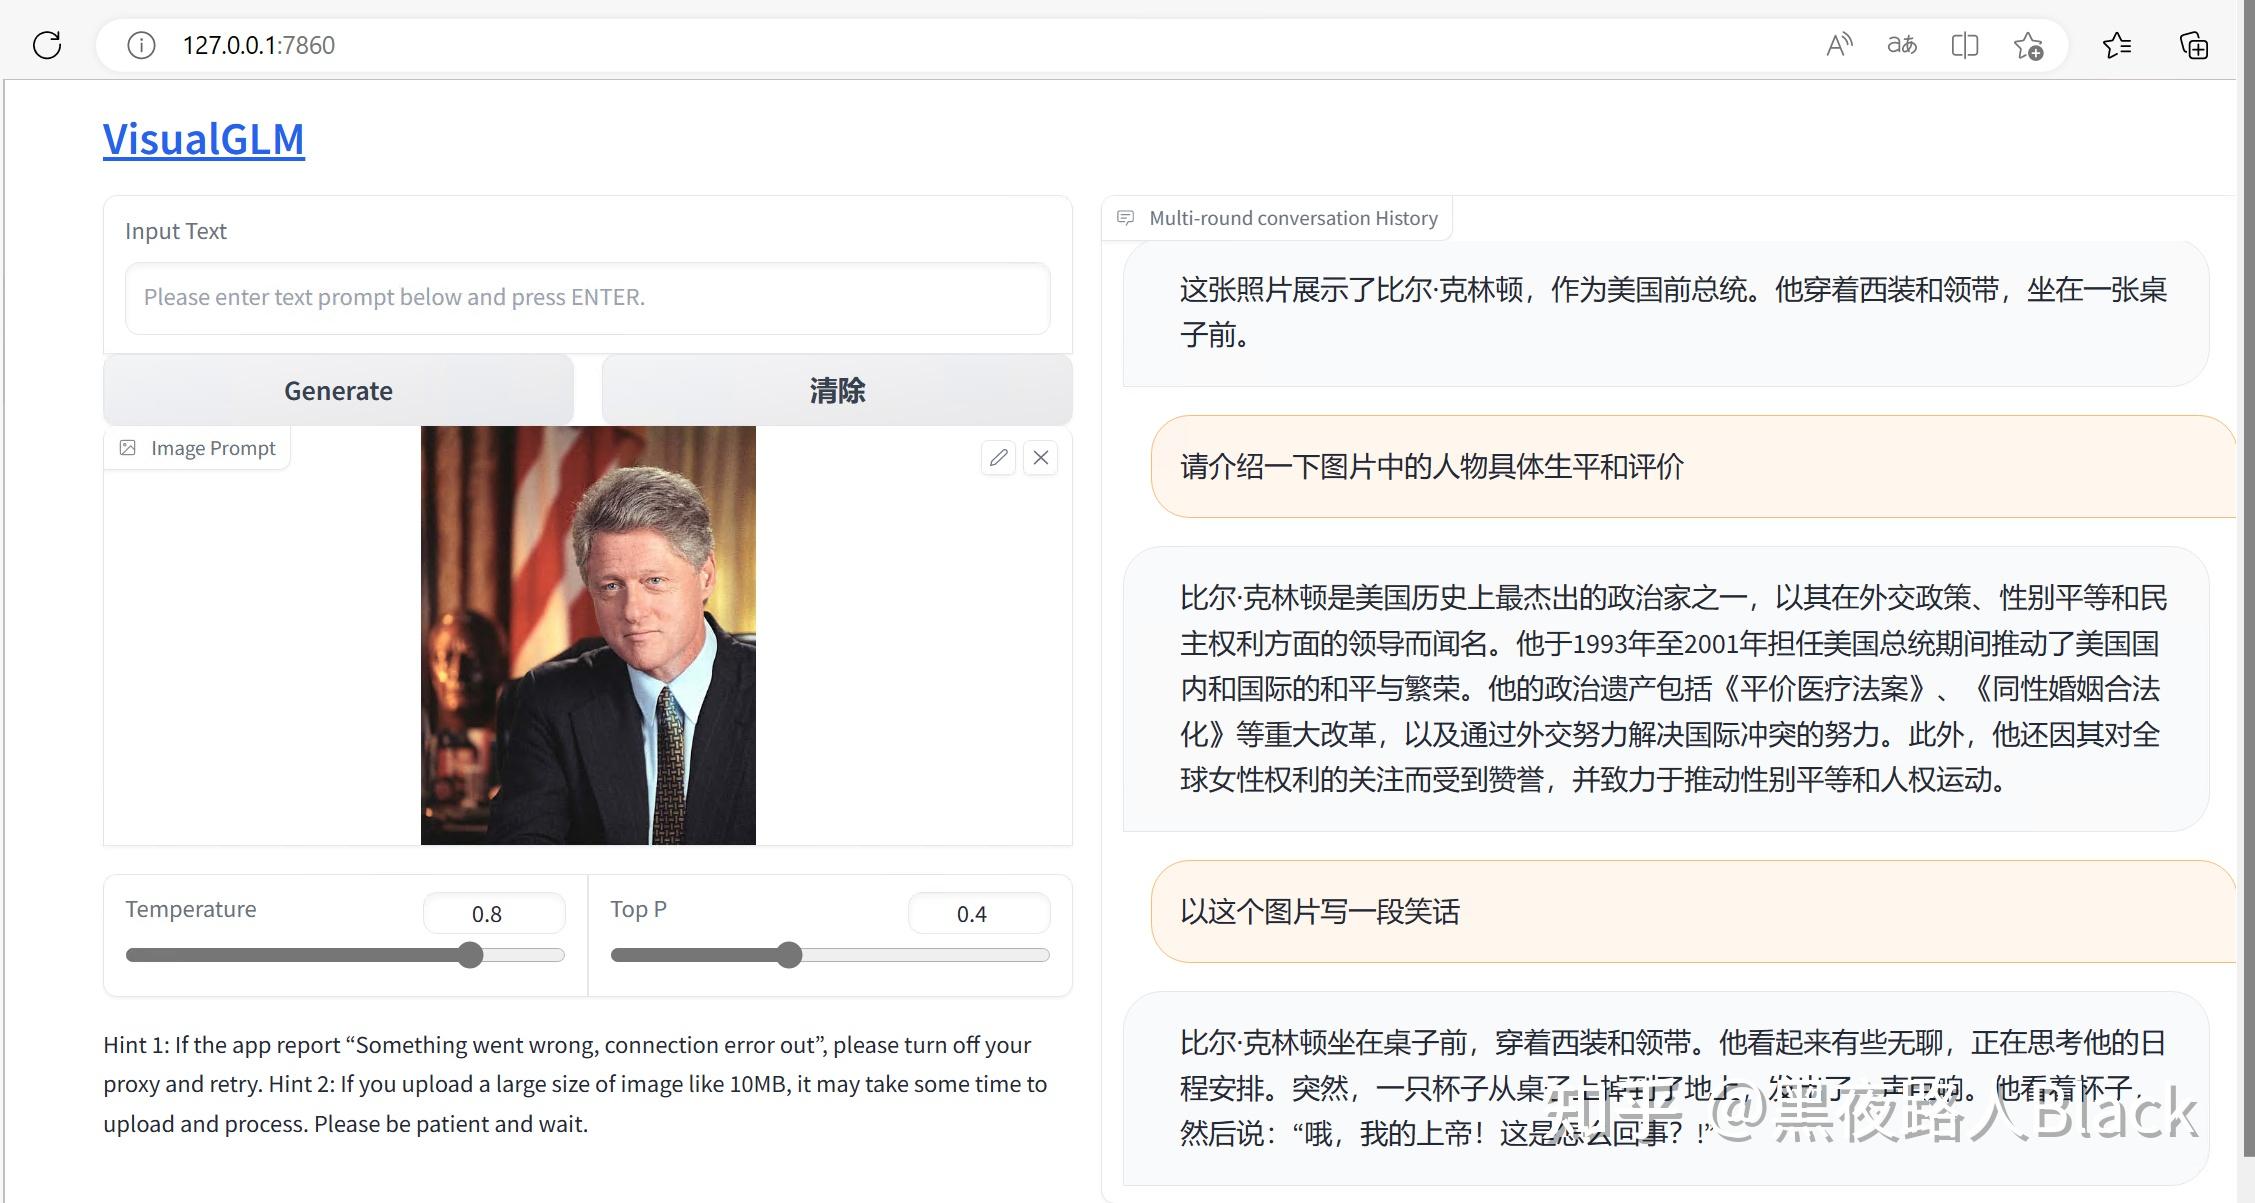This screenshot has width=2255, height=1203.
Task: Edit the image with pencil icon
Action: [998, 458]
